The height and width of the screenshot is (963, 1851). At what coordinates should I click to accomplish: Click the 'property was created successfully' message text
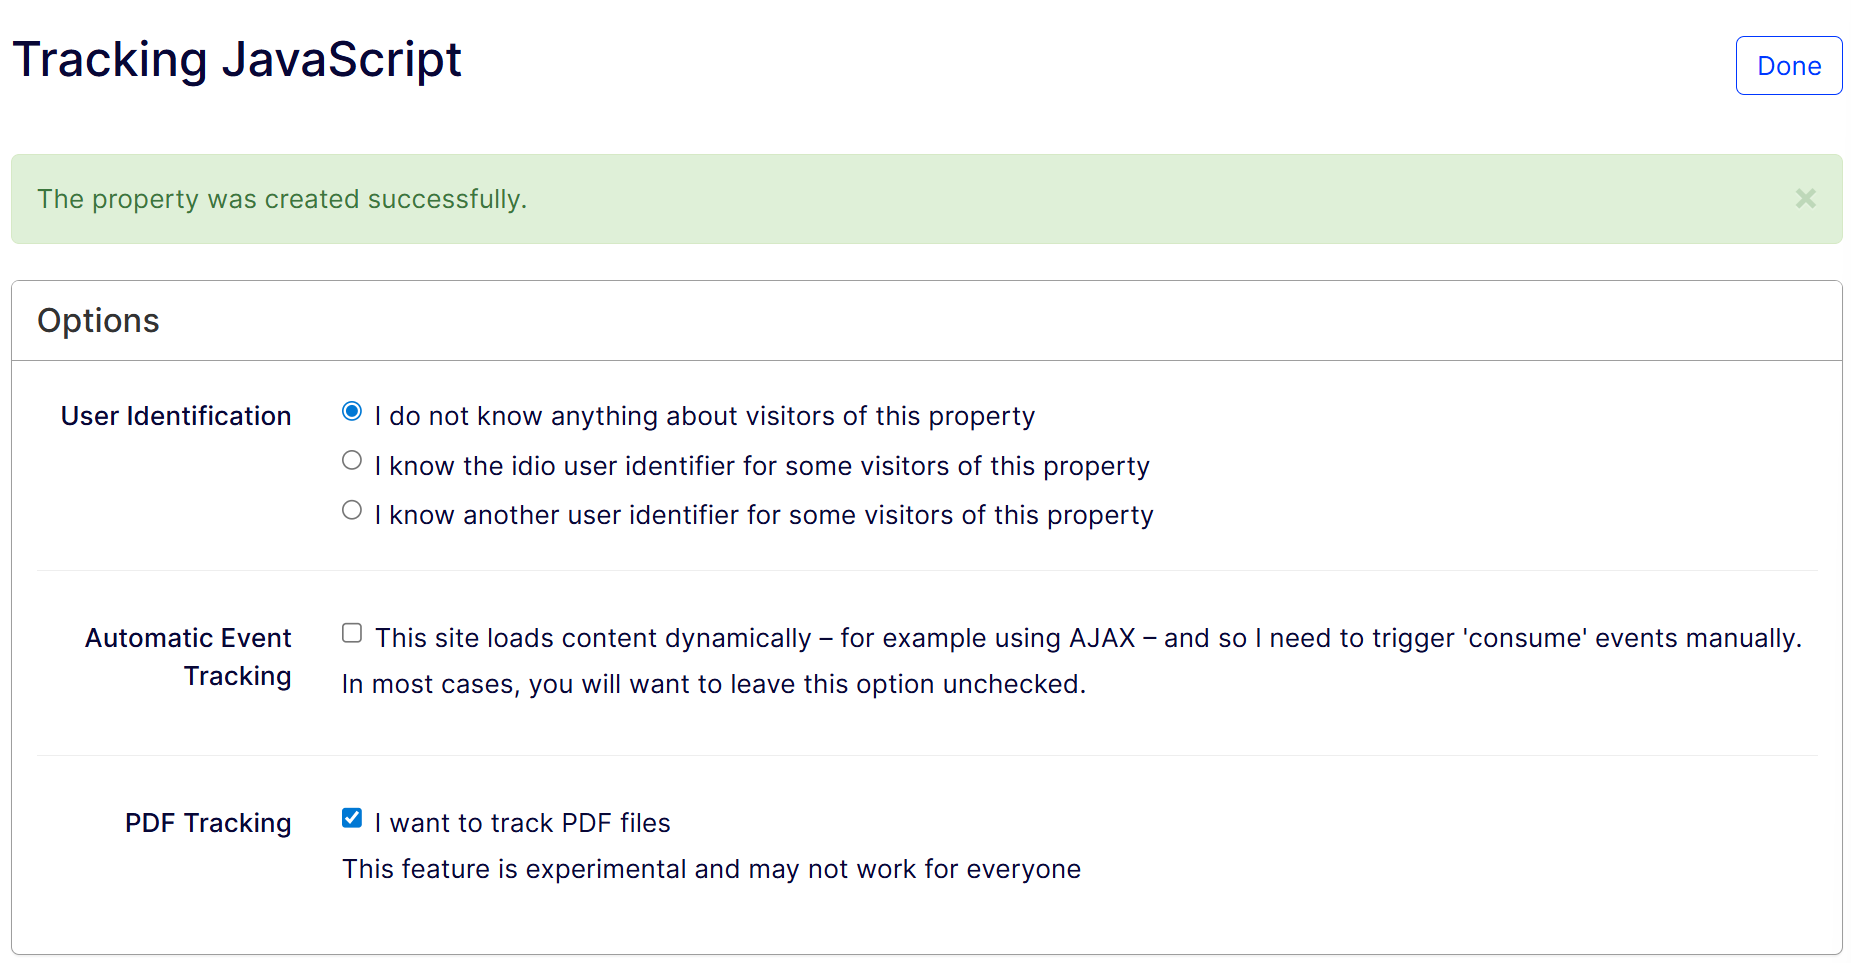point(282,199)
